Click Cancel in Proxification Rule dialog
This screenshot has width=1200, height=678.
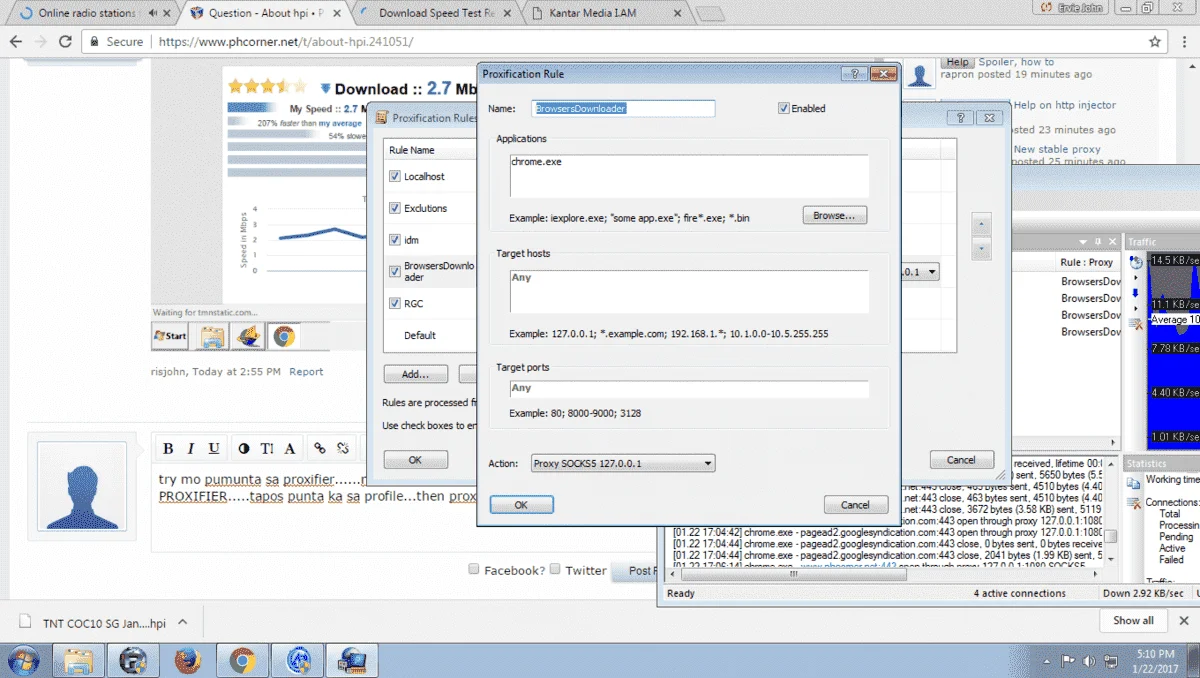pyautogui.click(x=855, y=505)
